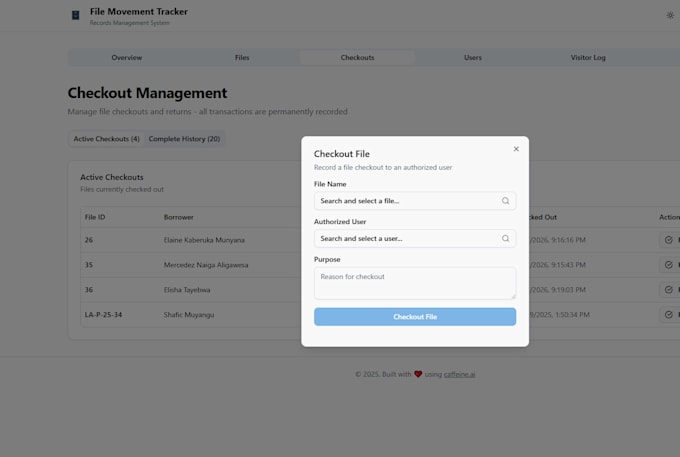Click return icon for Elisha Tayebwa row

(x=669, y=290)
